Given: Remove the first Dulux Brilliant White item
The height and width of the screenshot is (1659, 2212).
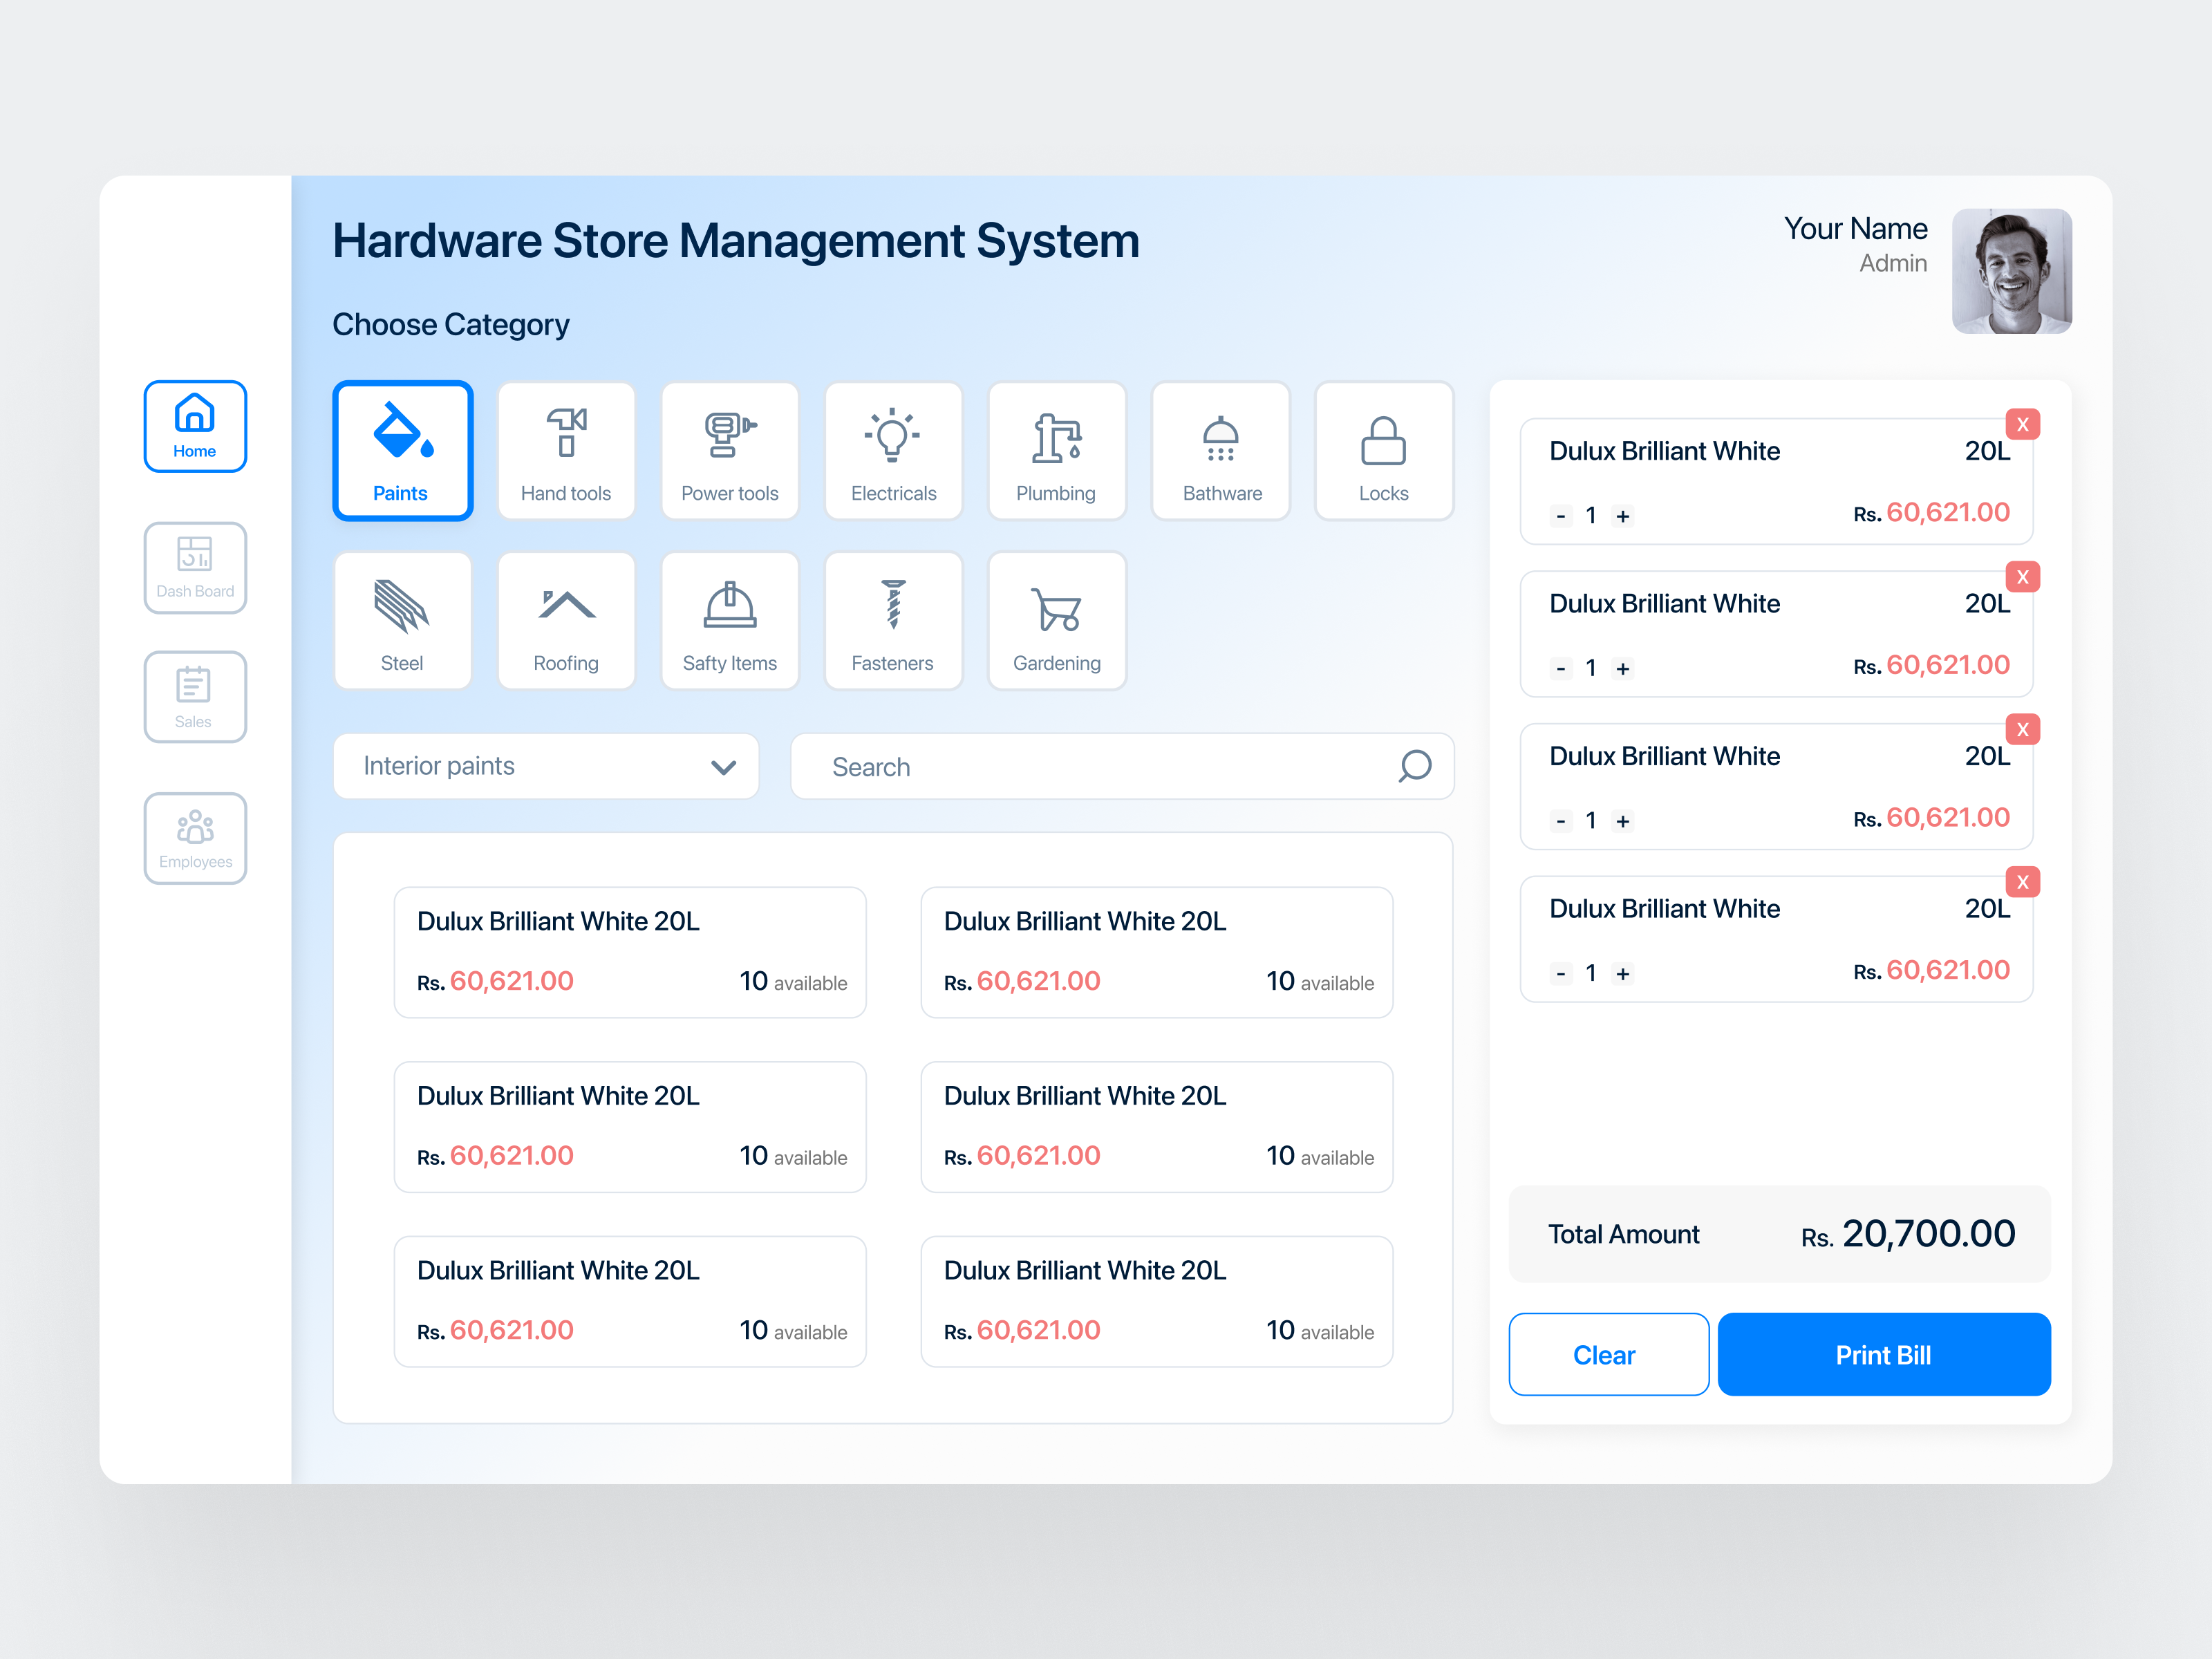Looking at the screenshot, I should coord(2023,424).
